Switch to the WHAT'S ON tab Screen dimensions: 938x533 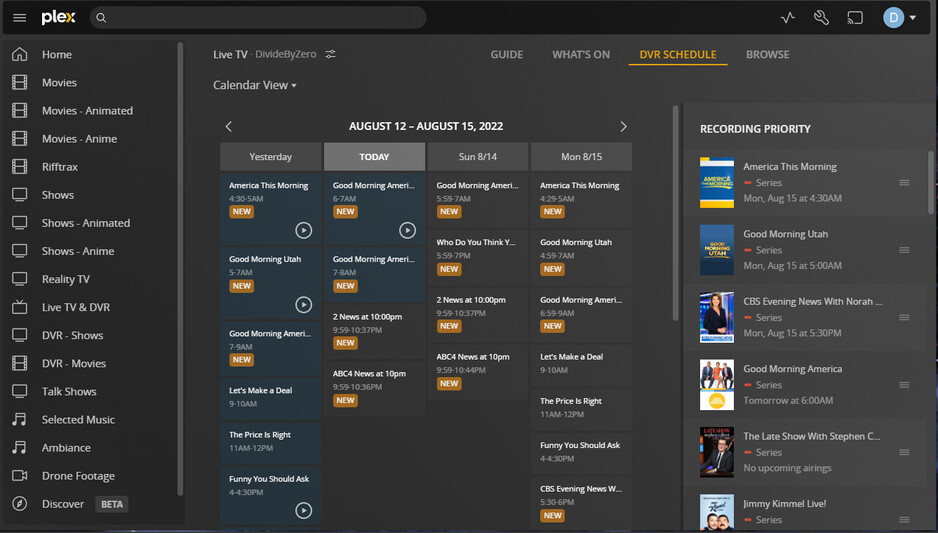[x=581, y=54]
